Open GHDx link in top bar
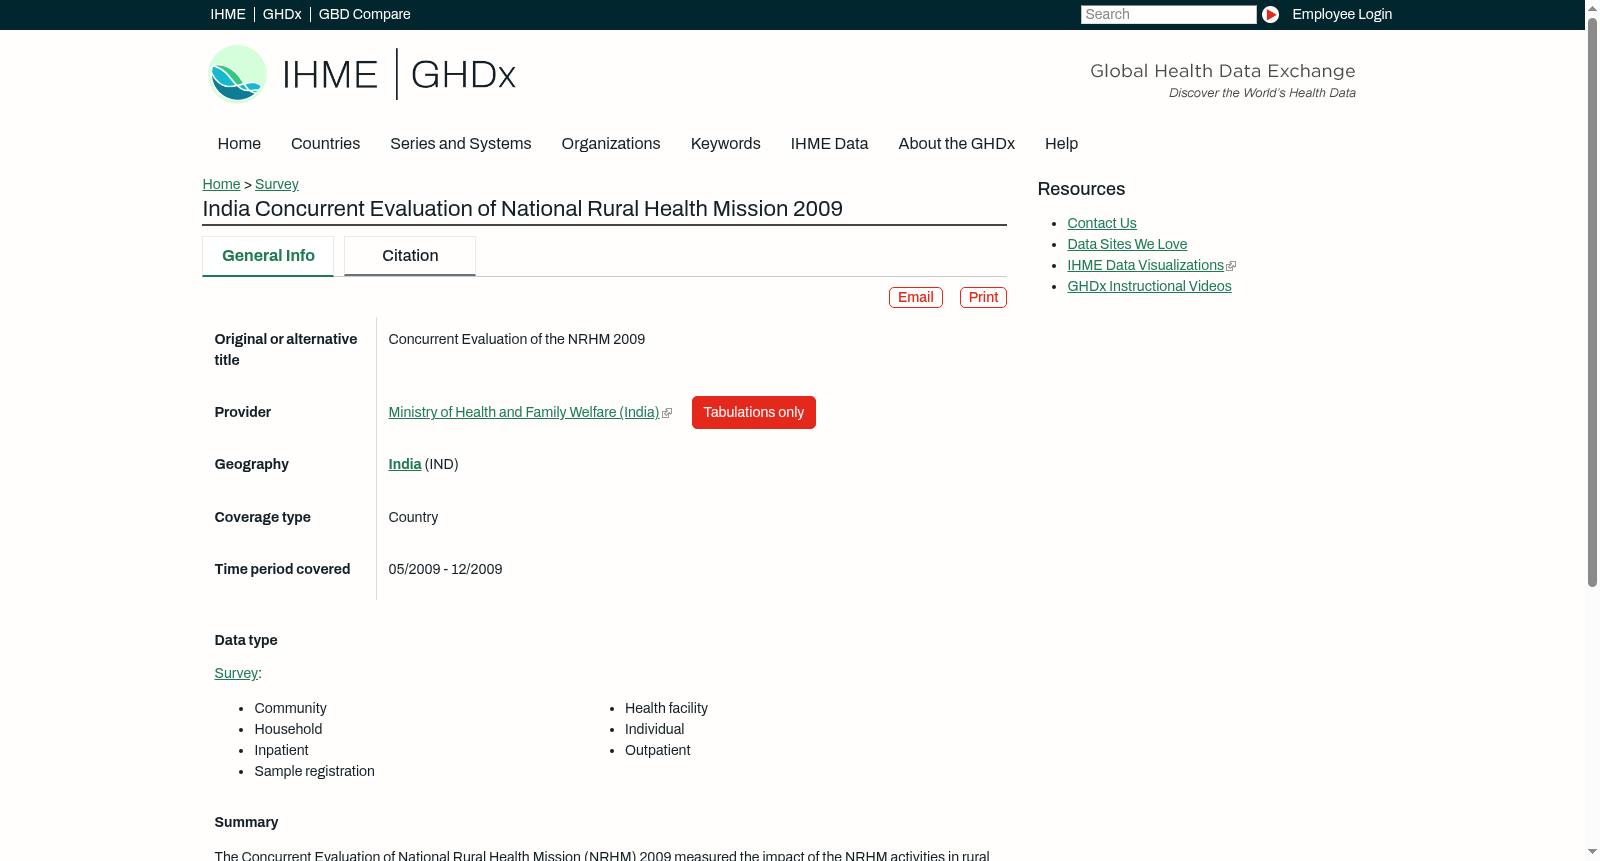 (282, 14)
